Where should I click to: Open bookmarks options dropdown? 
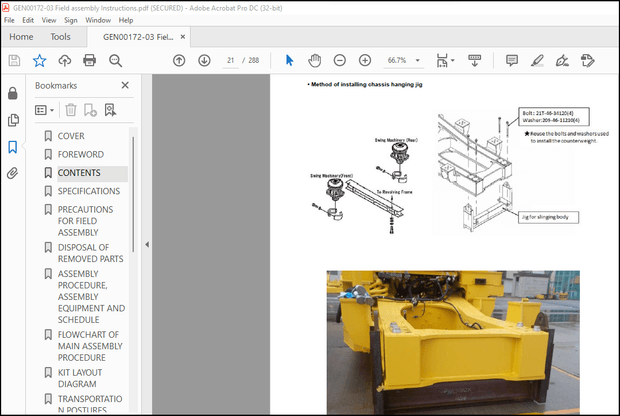click(x=44, y=110)
